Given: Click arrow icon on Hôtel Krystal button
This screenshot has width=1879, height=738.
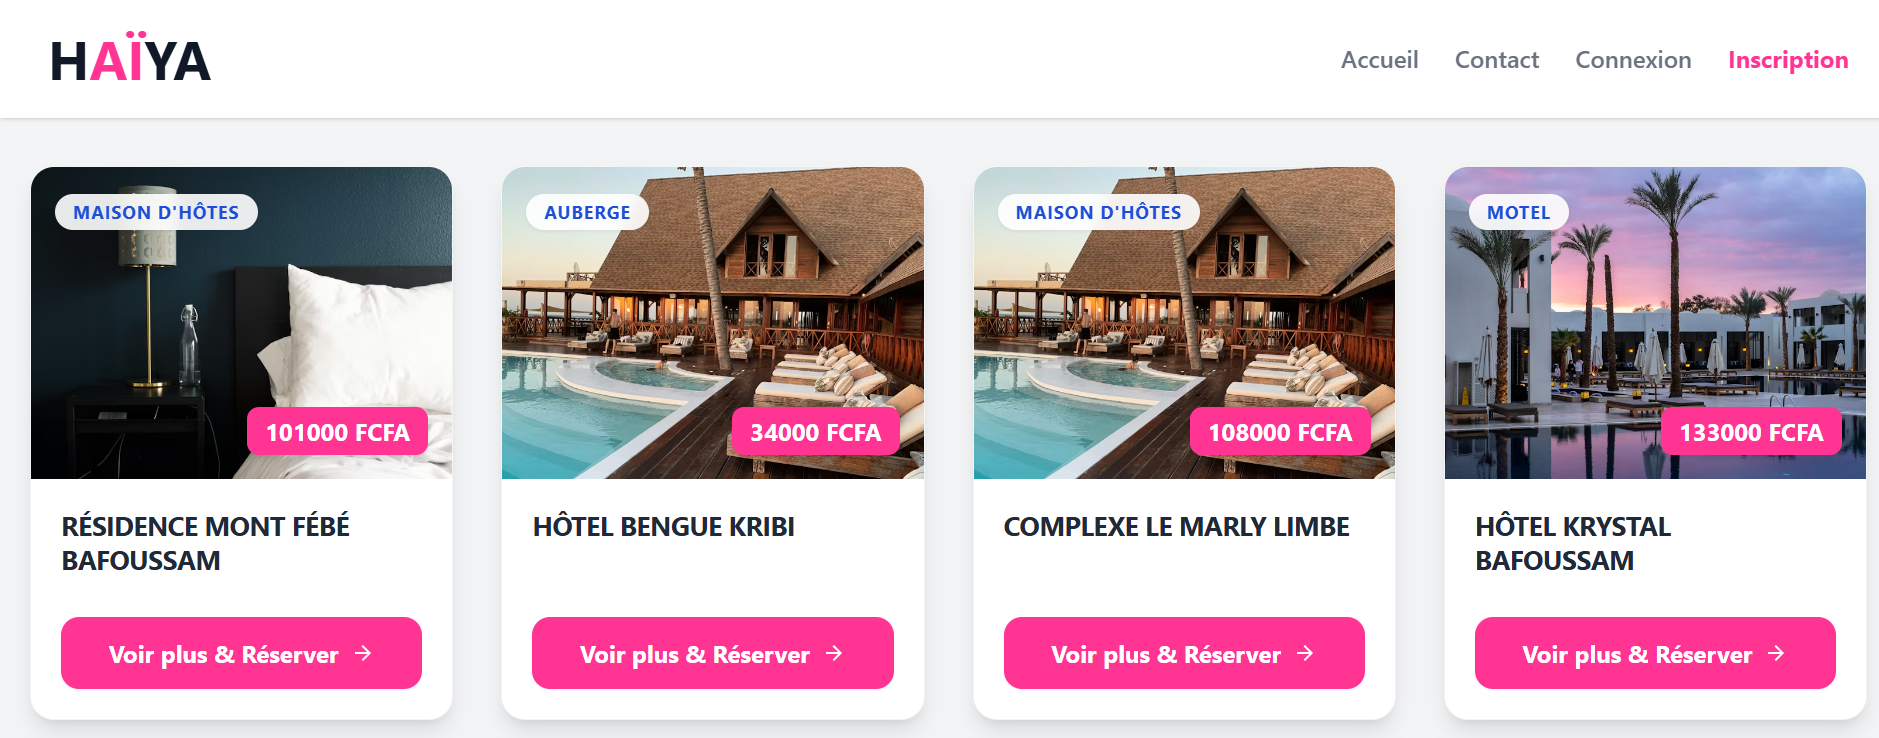Looking at the screenshot, I should (1776, 653).
